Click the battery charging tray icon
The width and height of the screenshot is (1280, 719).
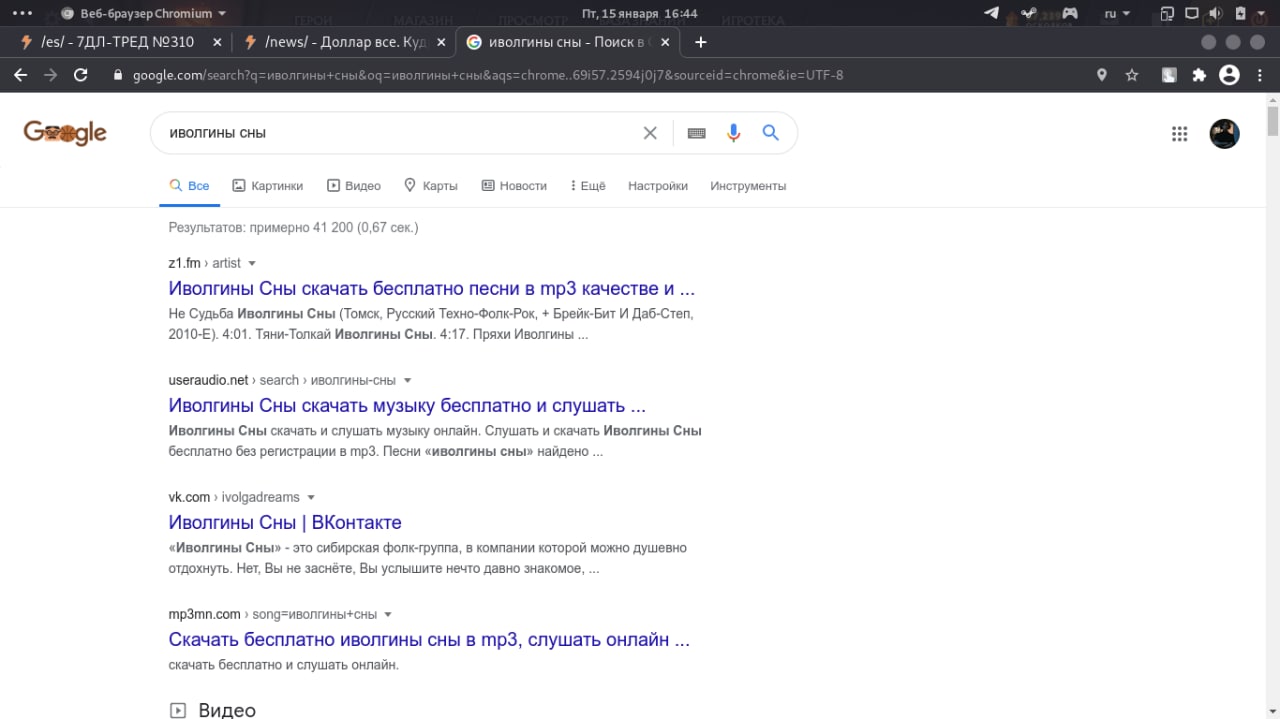pyautogui.click(x=1241, y=14)
